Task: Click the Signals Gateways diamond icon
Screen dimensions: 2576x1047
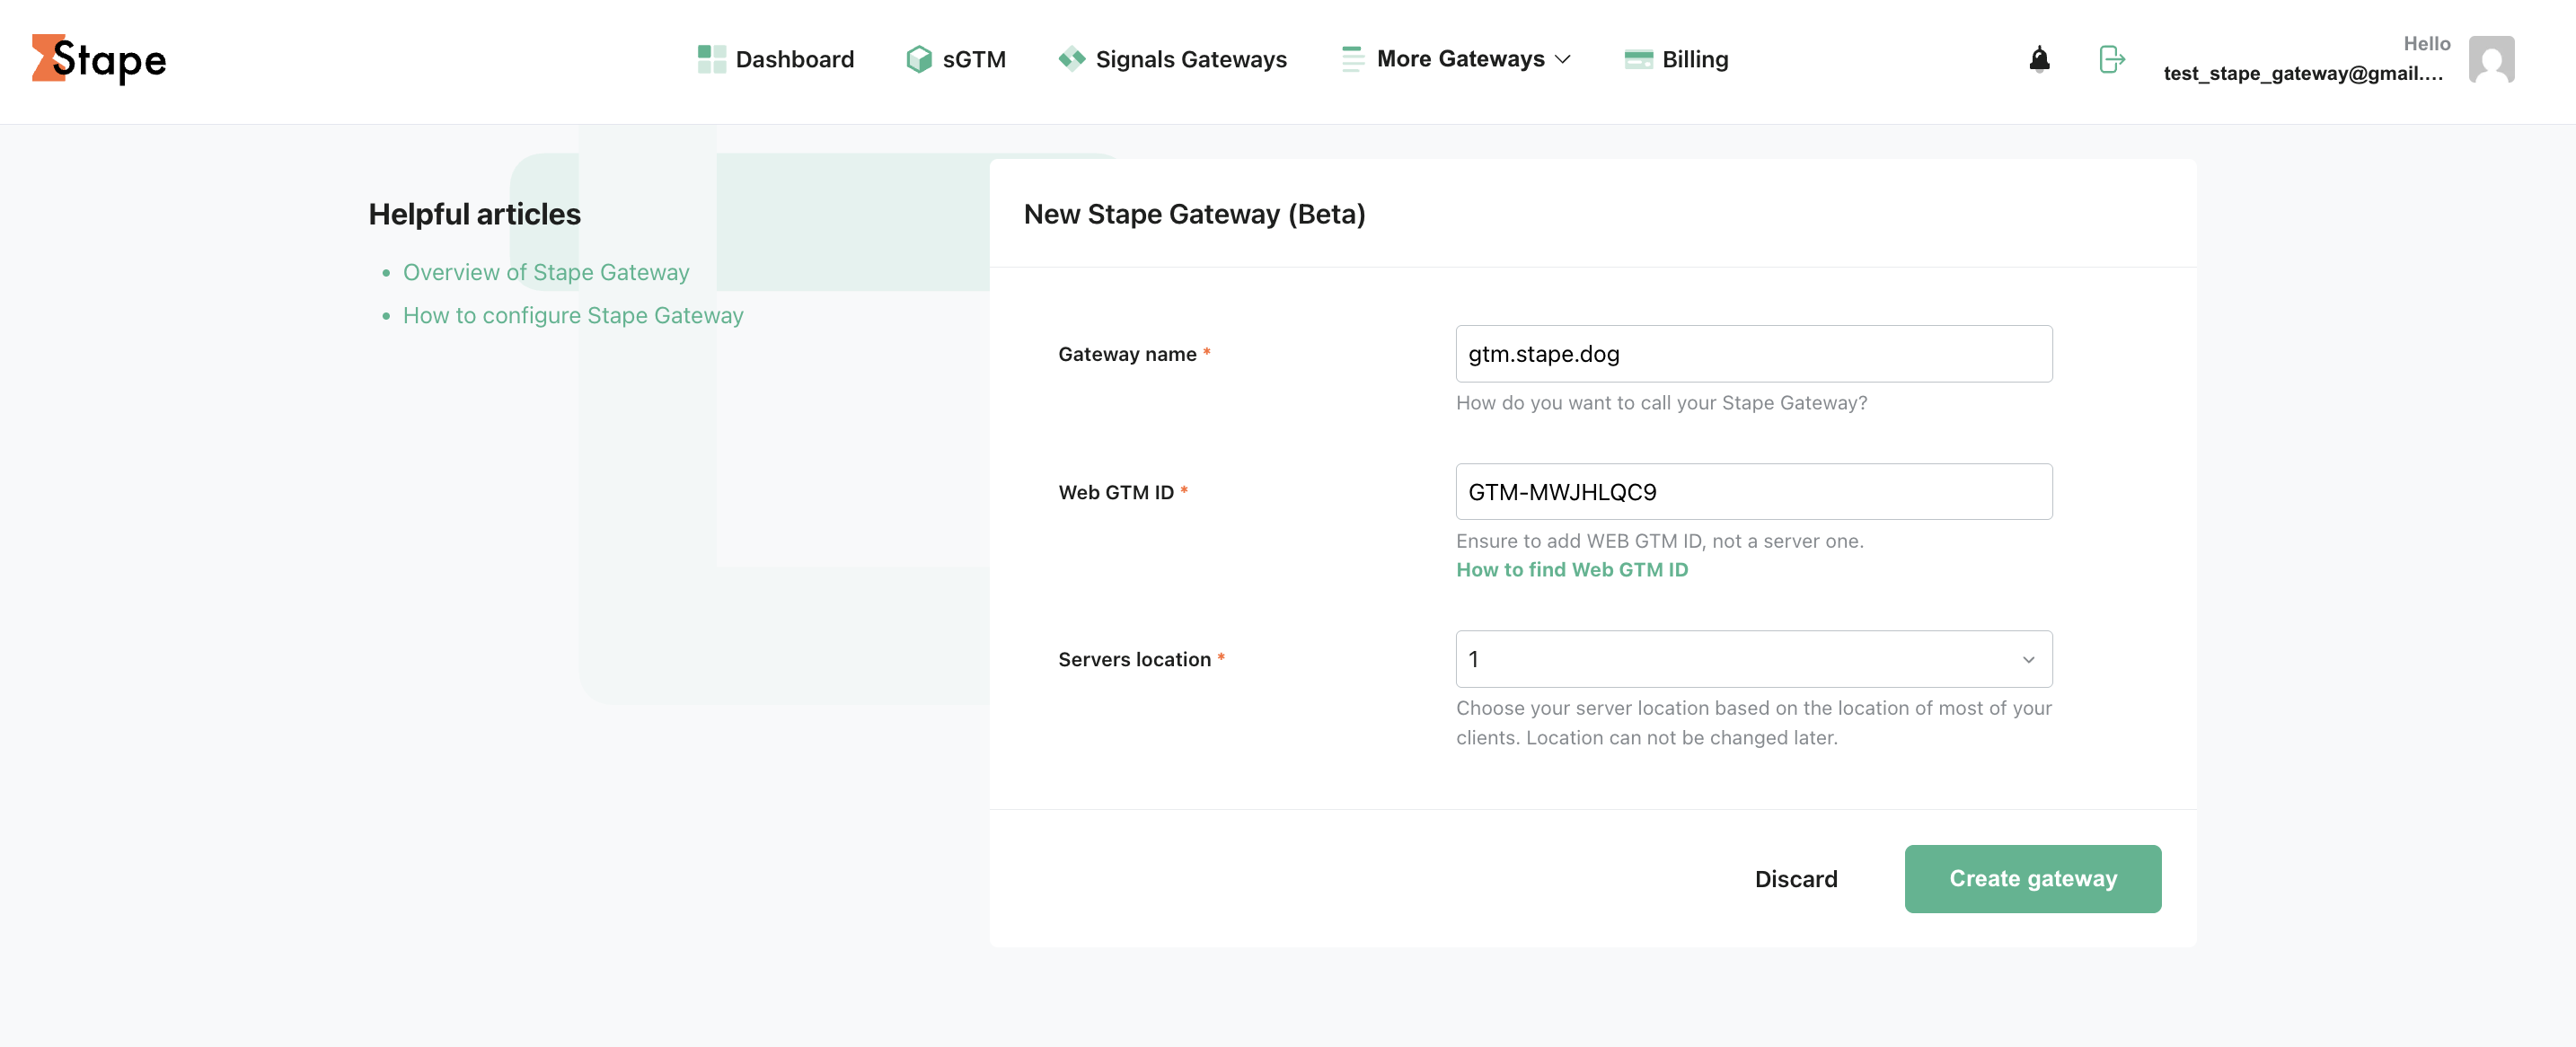Action: tap(1071, 59)
